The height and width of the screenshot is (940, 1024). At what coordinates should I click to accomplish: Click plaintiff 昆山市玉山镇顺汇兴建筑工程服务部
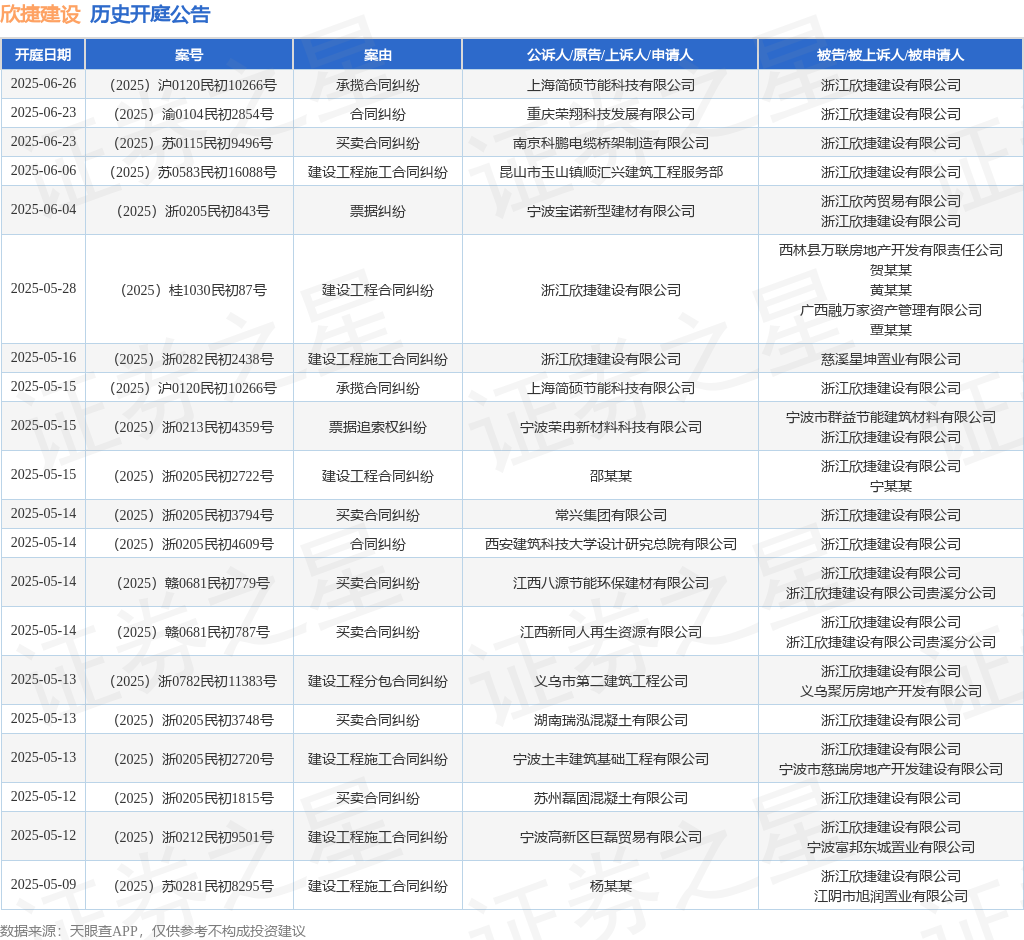coord(611,172)
